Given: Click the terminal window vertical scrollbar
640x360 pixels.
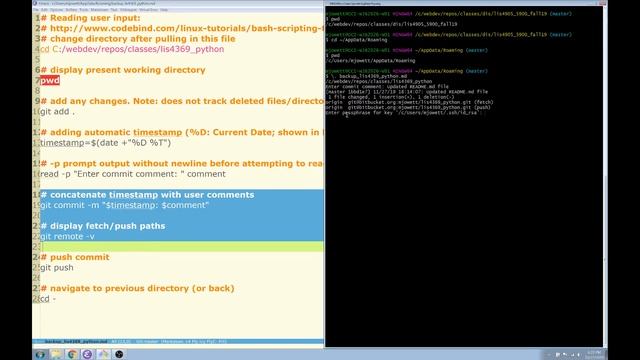Looking at the screenshot, I should pyautogui.click(x=605, y=176).
